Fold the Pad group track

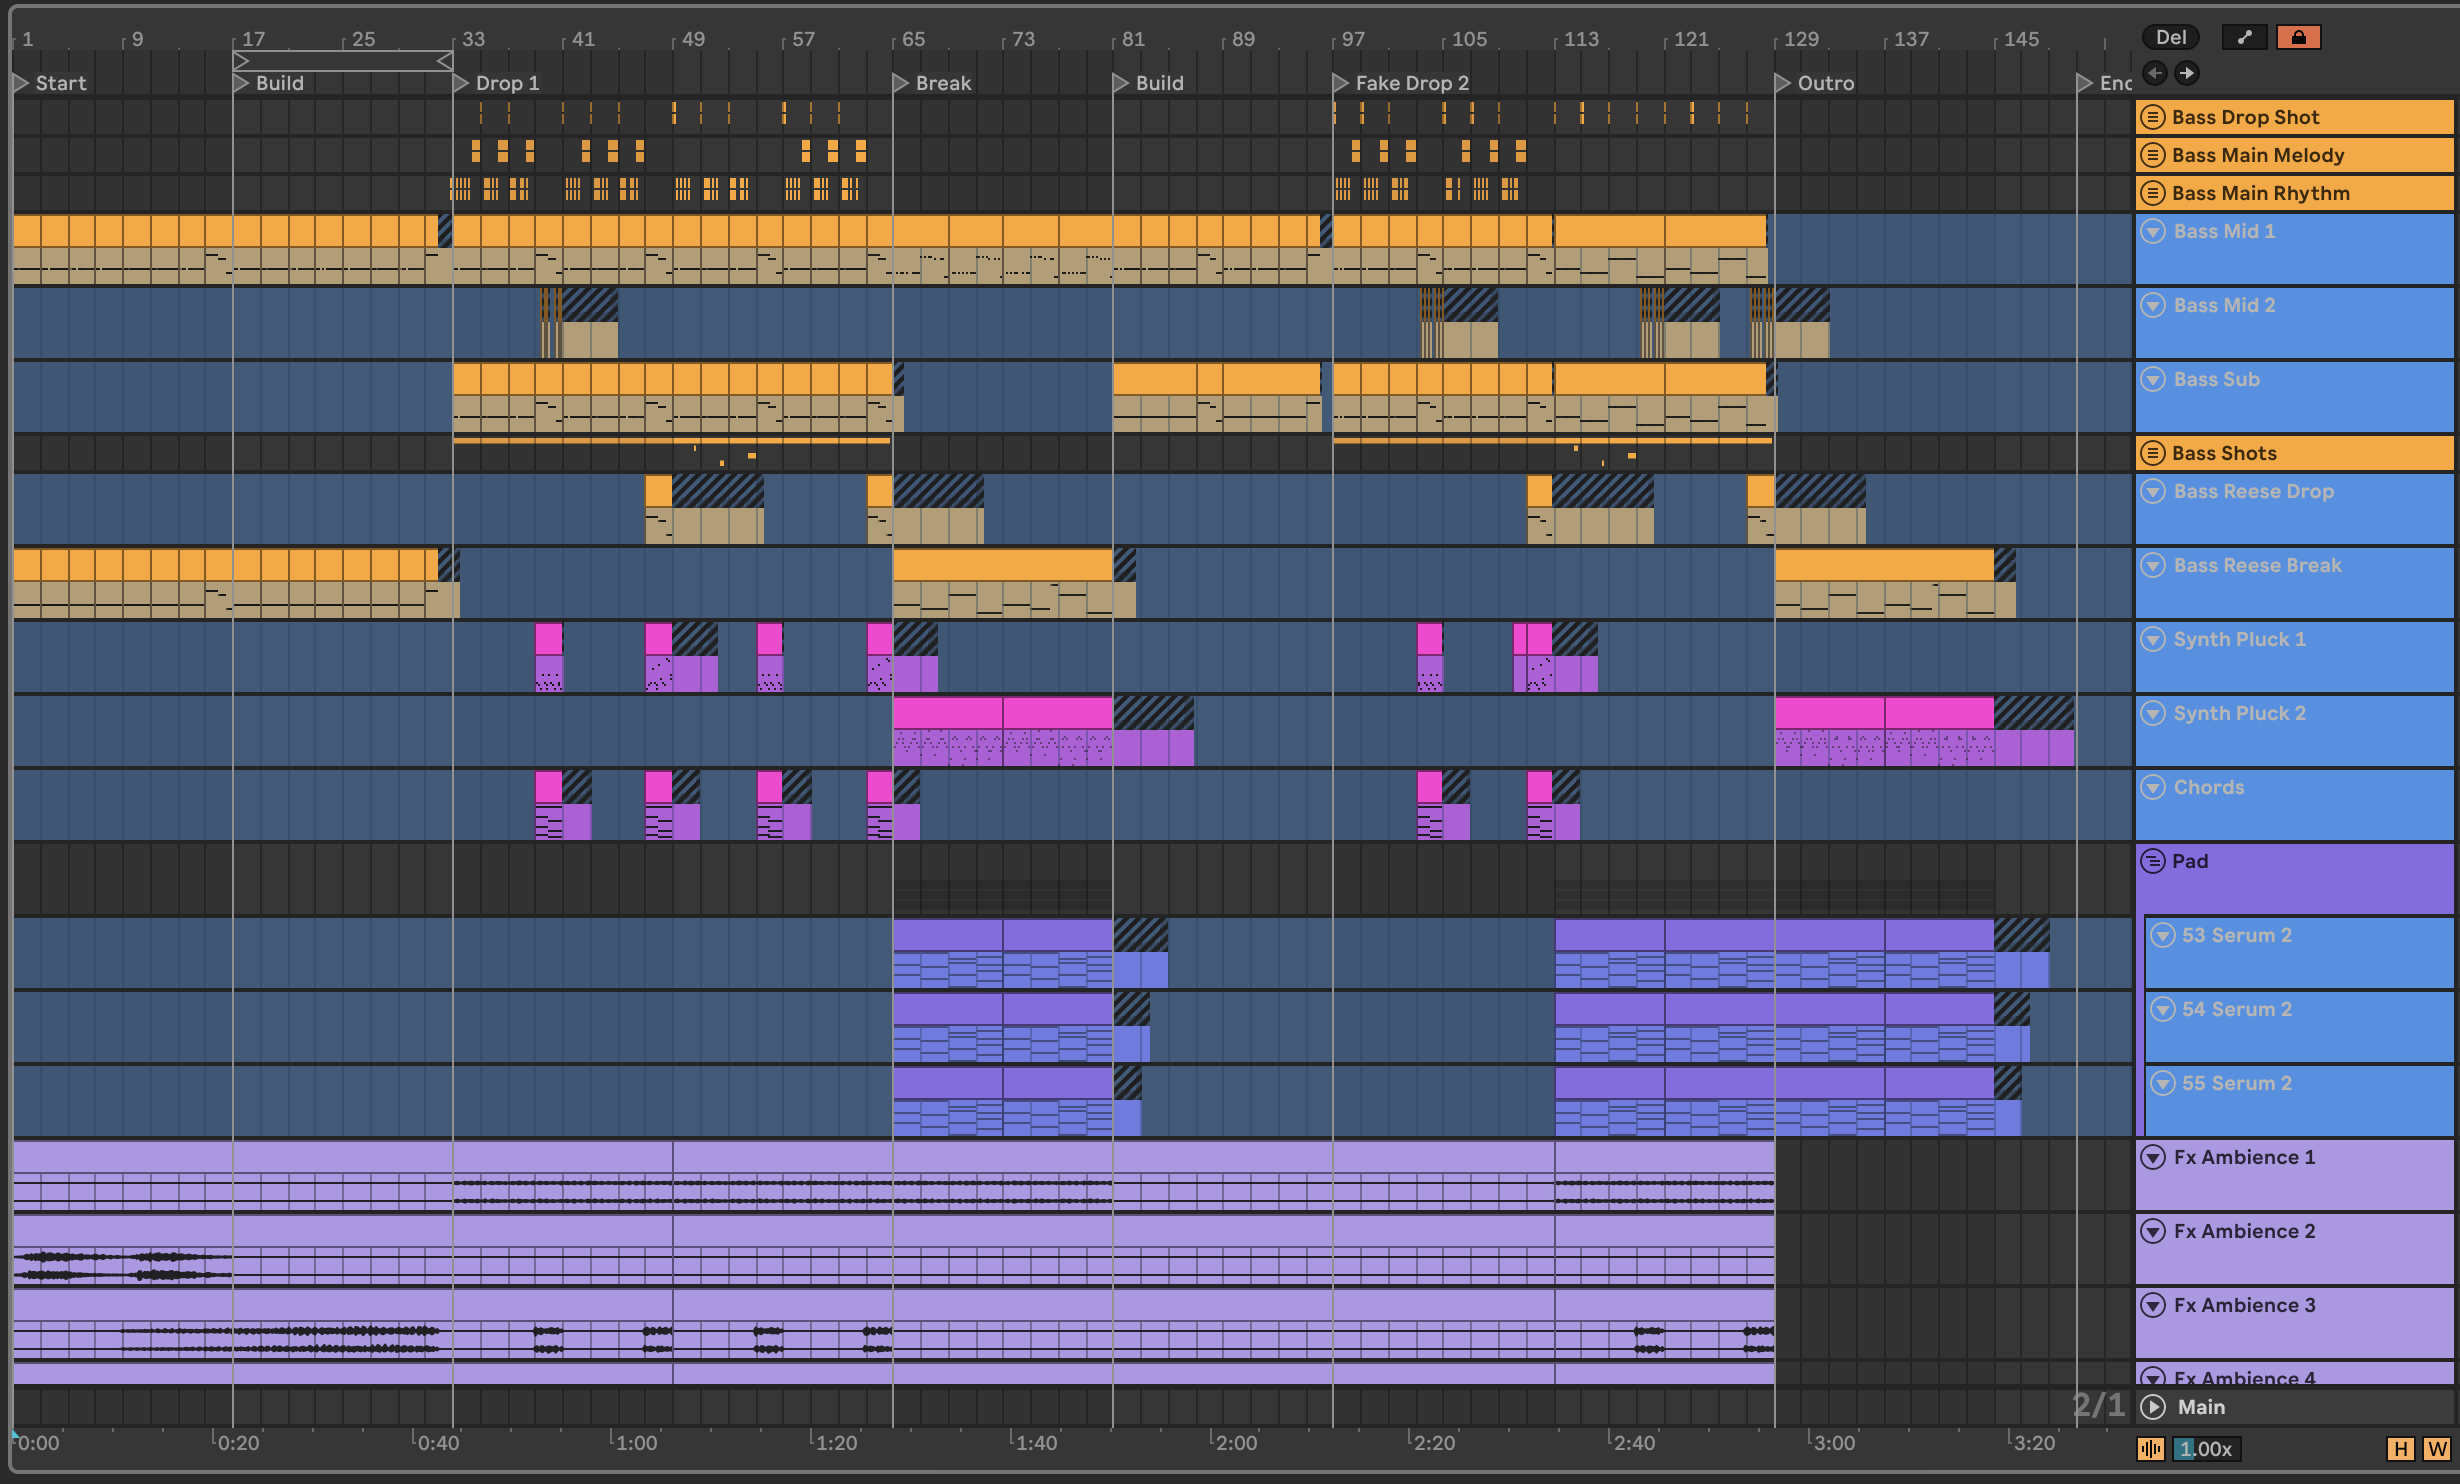2152,861
